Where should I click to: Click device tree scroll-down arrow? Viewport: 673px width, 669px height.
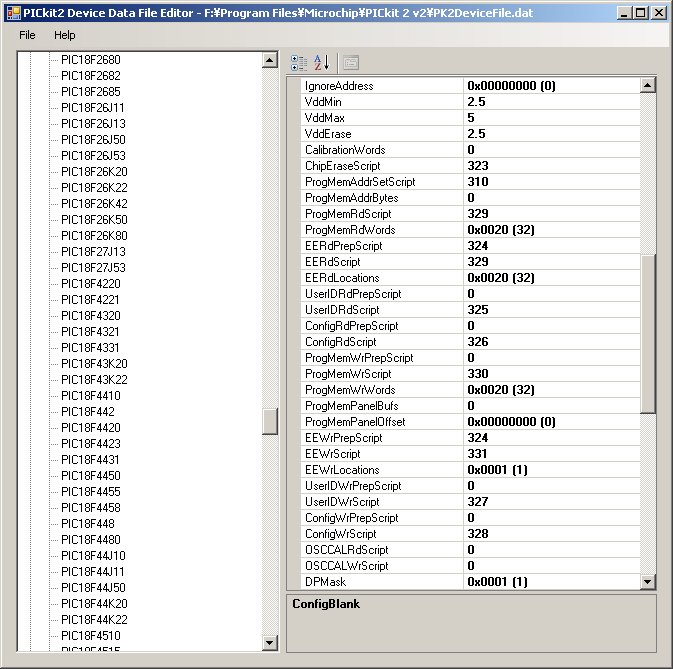point(270,642)
